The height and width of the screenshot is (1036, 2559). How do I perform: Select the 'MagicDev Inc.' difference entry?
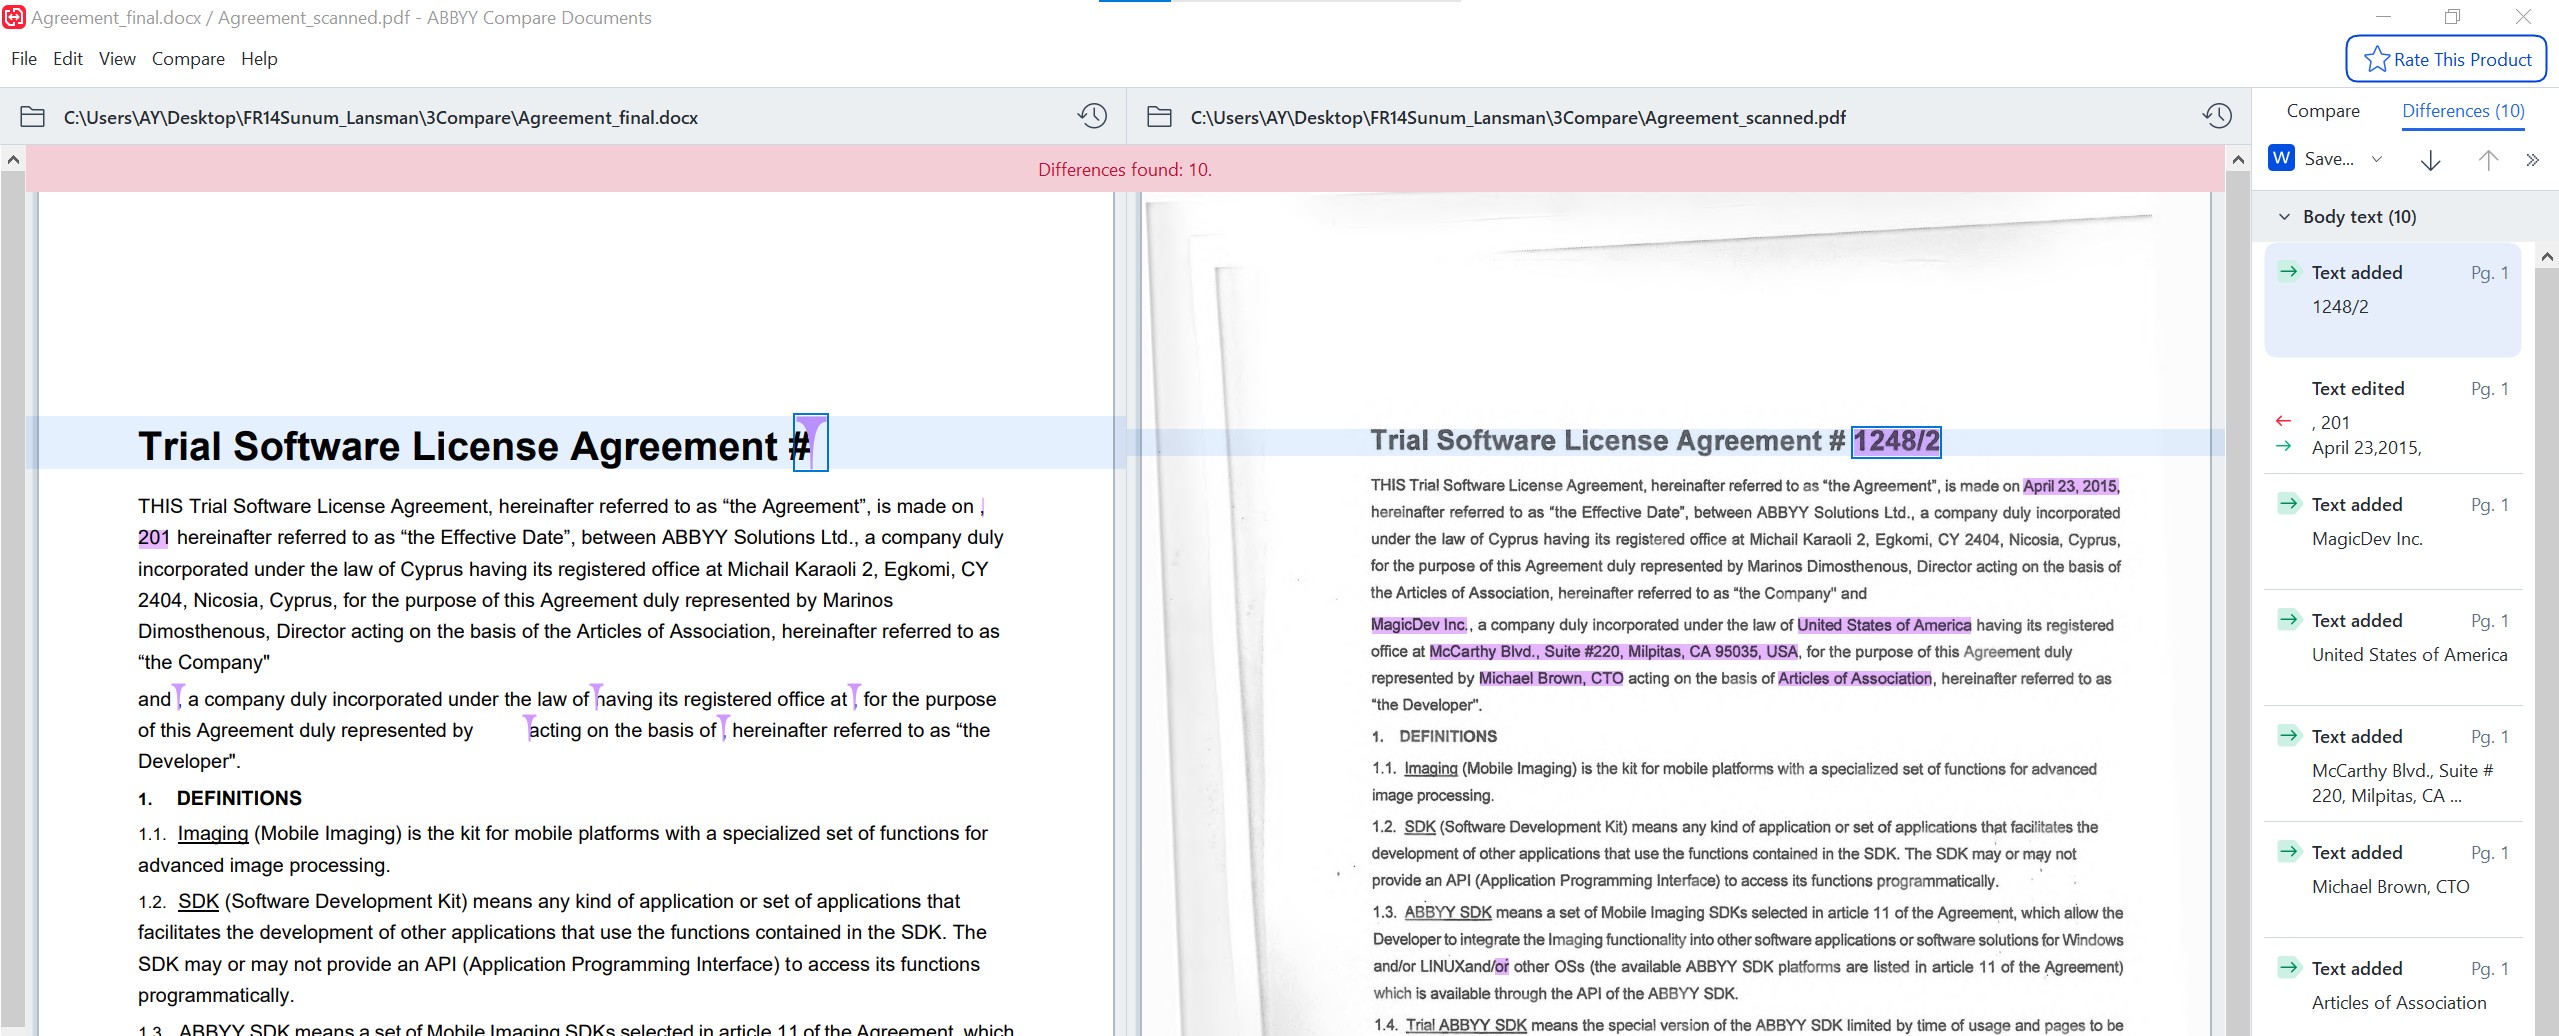click(2392, 531)
